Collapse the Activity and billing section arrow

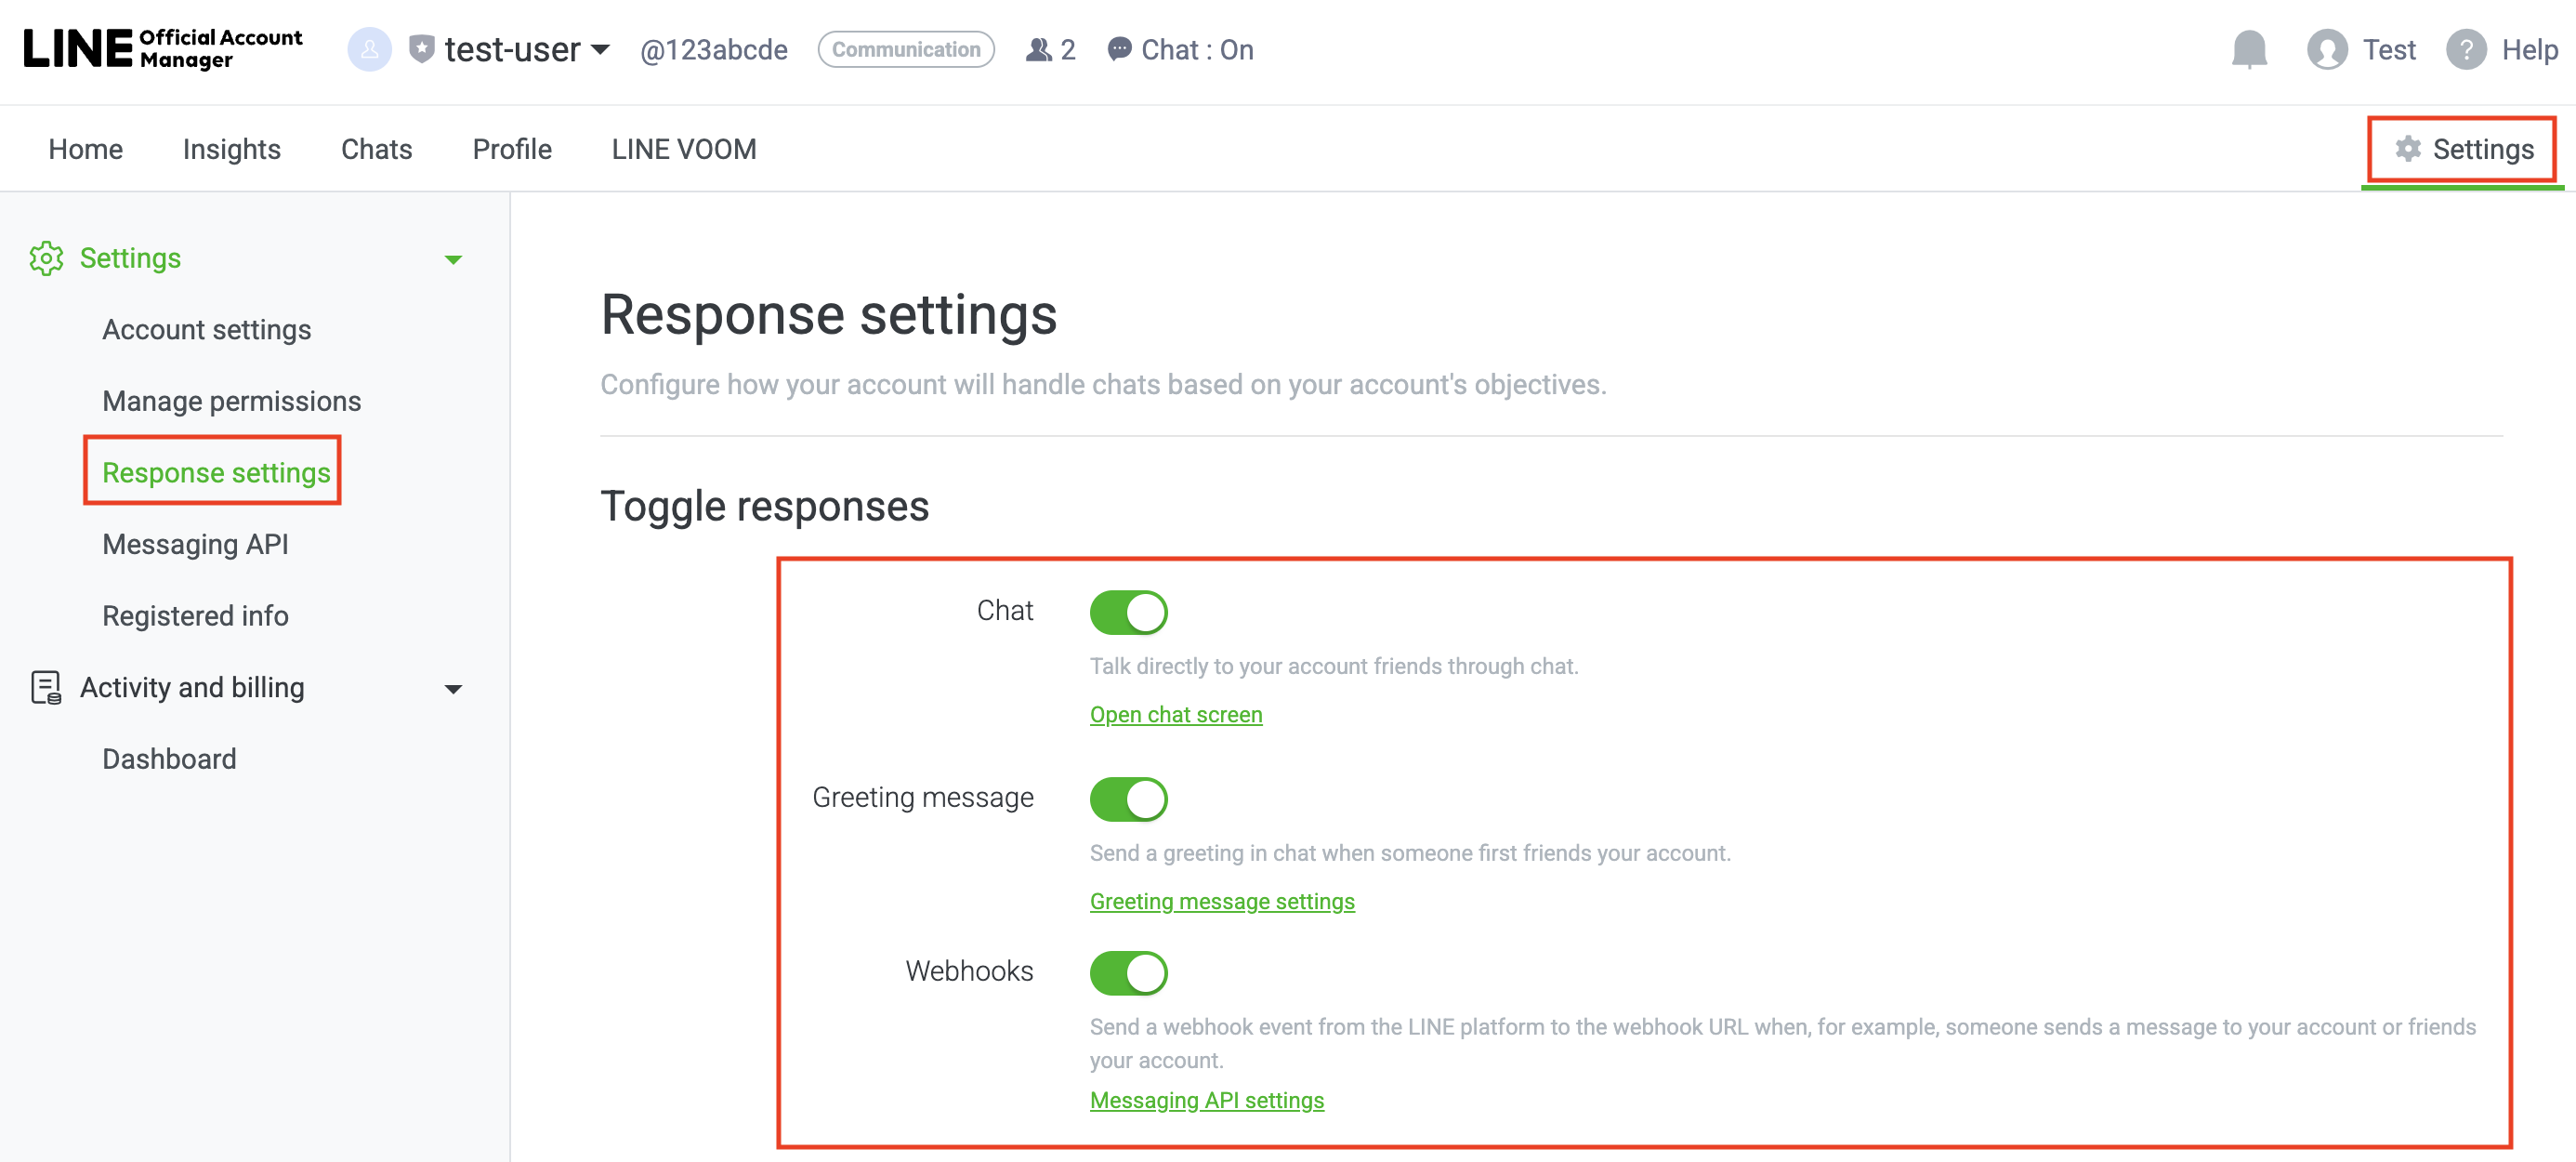453,689
